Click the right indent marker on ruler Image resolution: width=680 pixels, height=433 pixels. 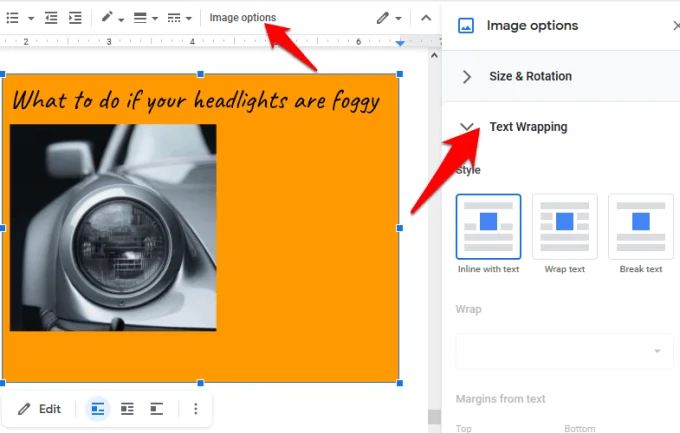point(400,43)
